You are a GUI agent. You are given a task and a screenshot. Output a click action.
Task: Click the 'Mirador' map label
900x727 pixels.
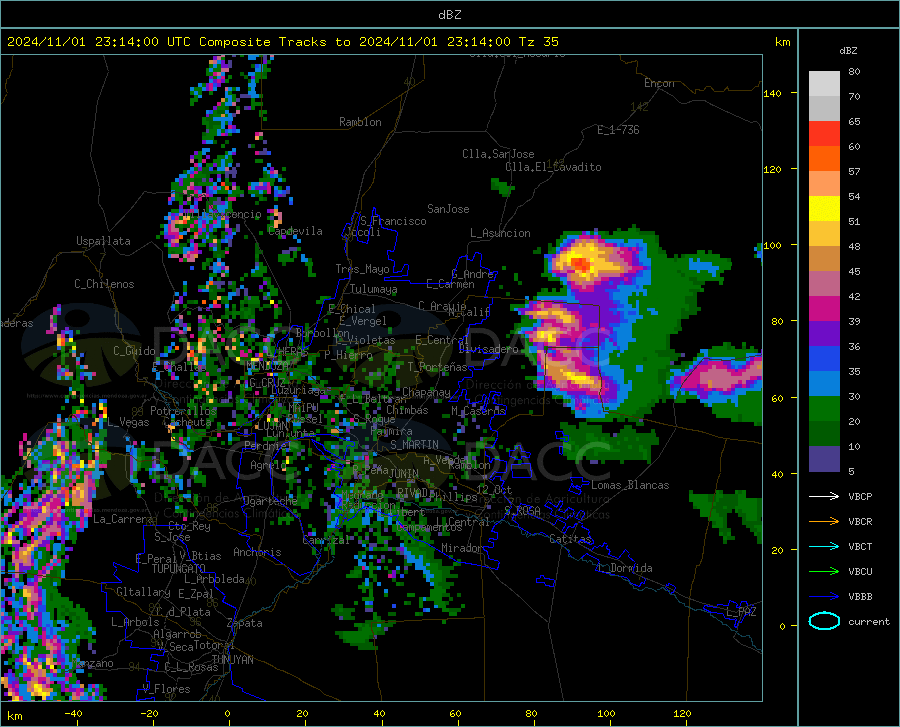click(461, 548)
